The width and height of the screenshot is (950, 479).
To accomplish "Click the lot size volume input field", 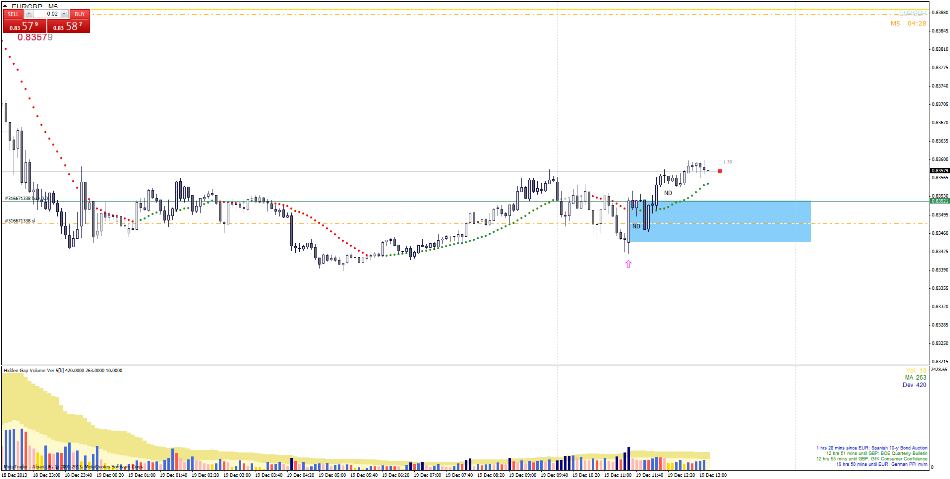I will [46, 14].
